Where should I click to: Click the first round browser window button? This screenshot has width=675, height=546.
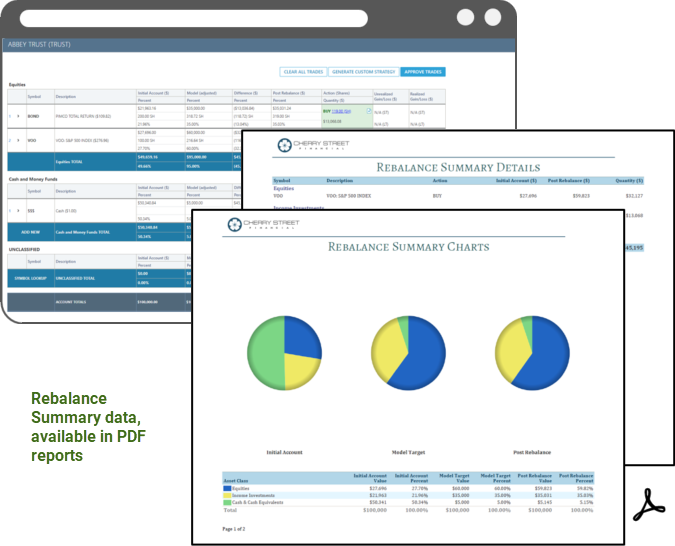click(x=465, y=17)
